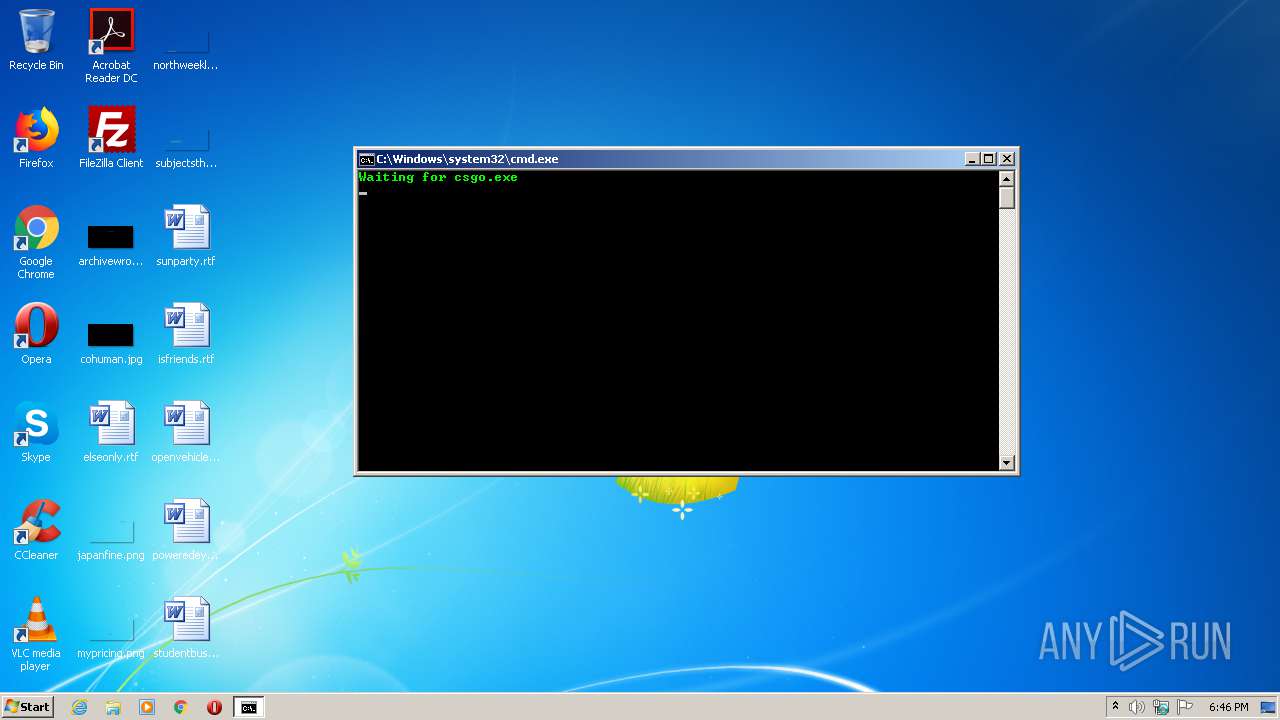Select the sunparty.rtf document icon
The image size is (1280, 720).
pyautogui.click(x=186, y=236)
